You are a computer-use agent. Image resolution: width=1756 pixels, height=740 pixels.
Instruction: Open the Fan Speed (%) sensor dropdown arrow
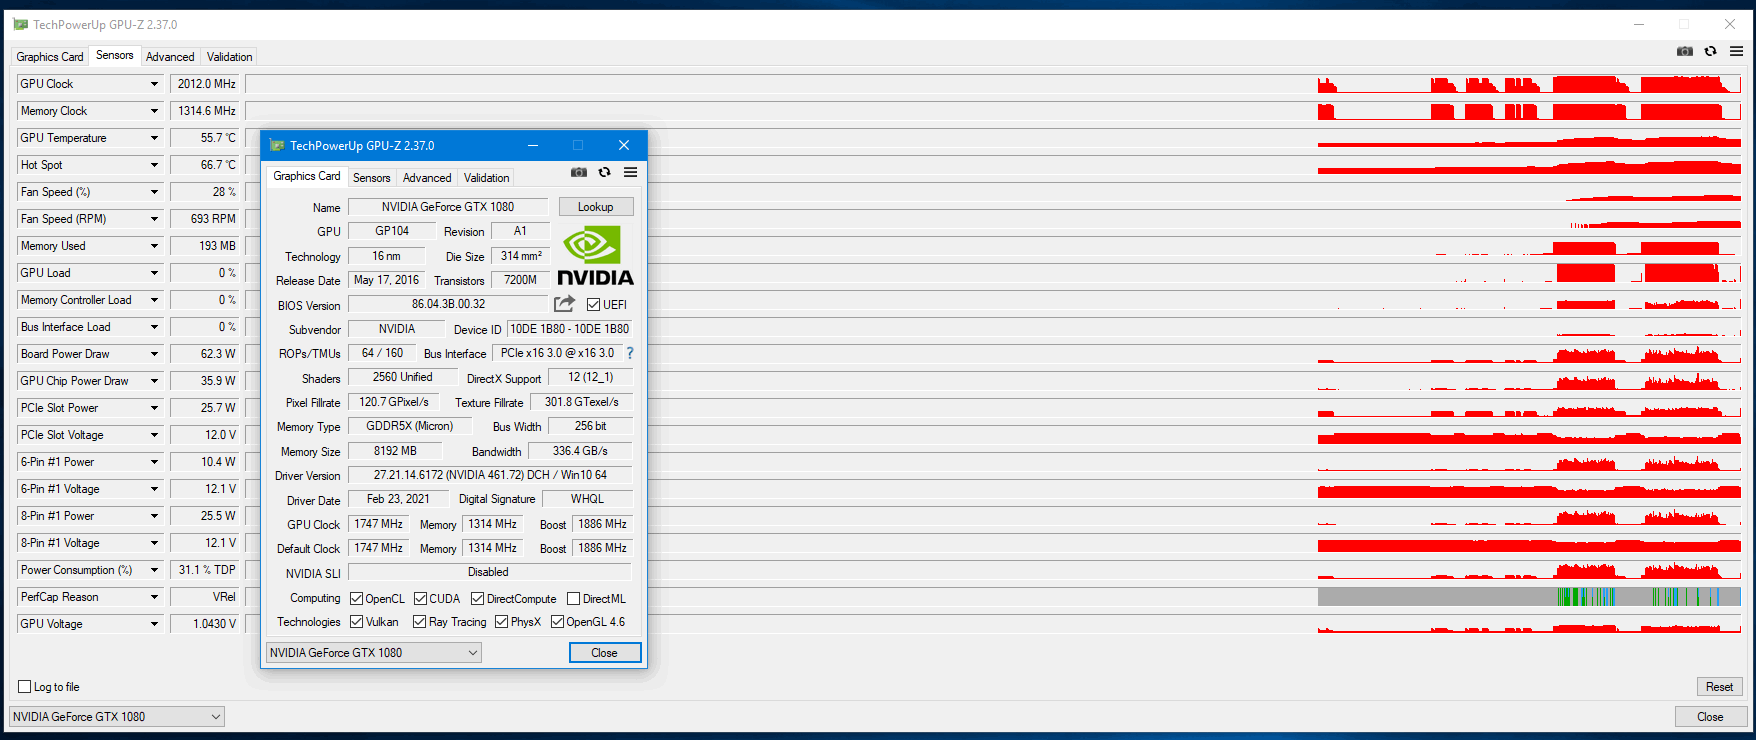pyautogui.click(x=154, y=192)
